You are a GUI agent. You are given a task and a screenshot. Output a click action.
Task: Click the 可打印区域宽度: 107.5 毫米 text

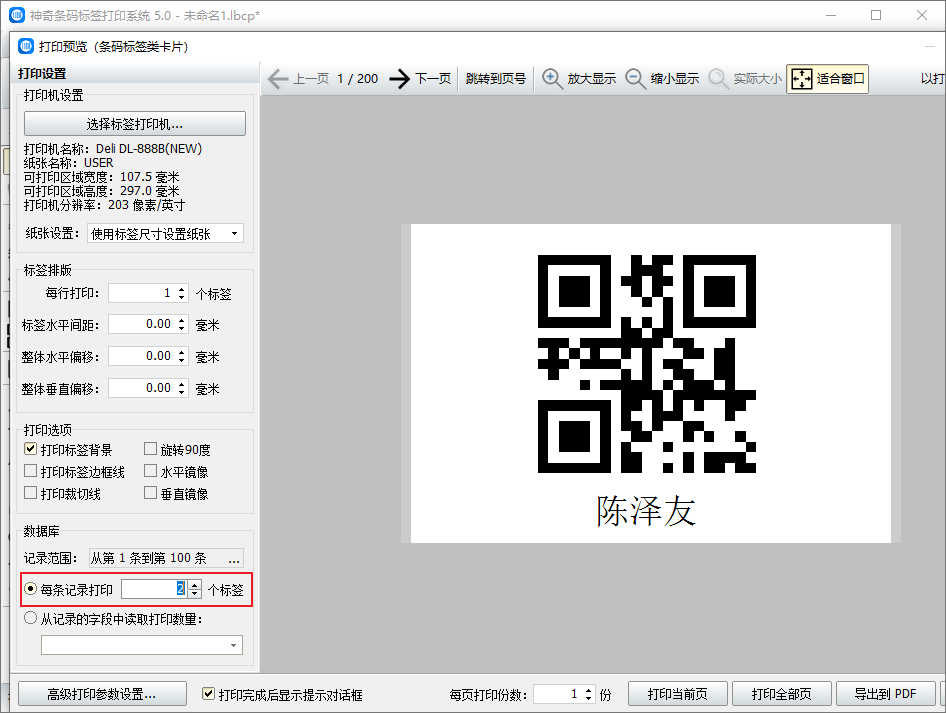coord(101,177)
